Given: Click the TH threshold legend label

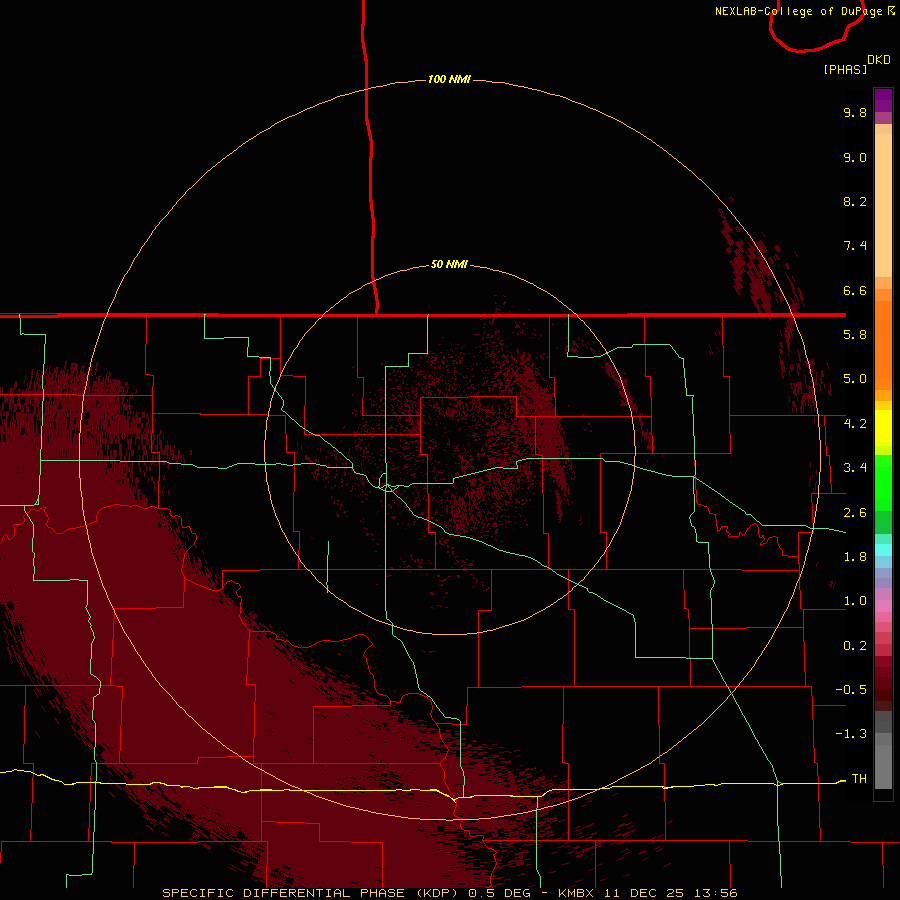Looking at the screenshot, I should pyautogui.click(x=859, y=779).
